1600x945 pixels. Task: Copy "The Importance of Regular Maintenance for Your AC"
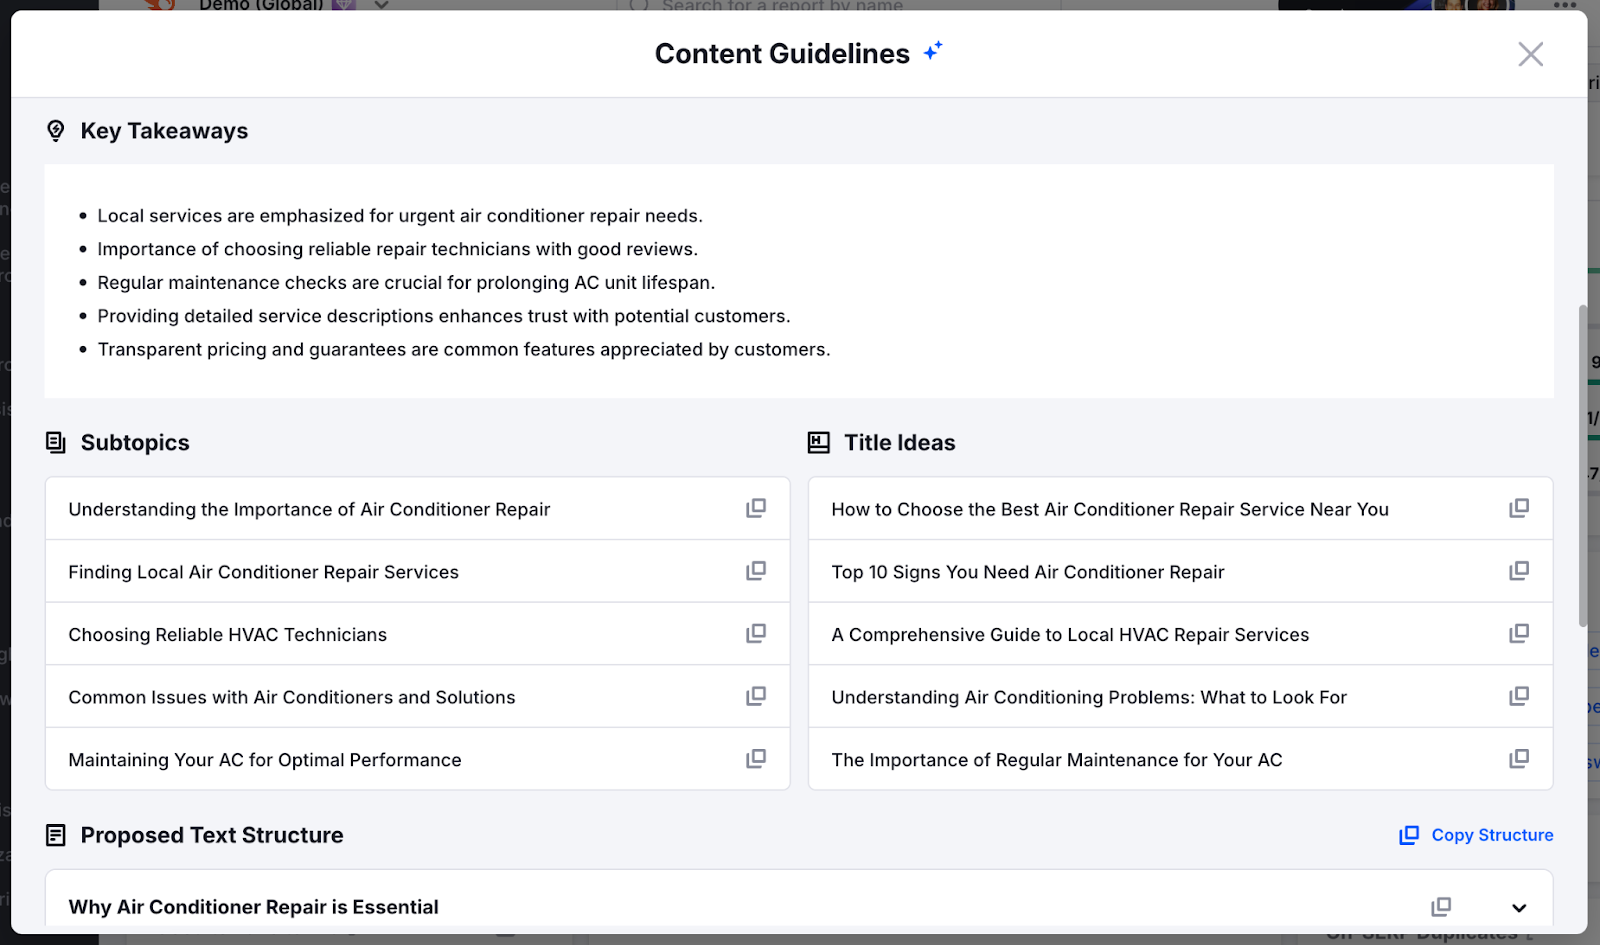1519,758
